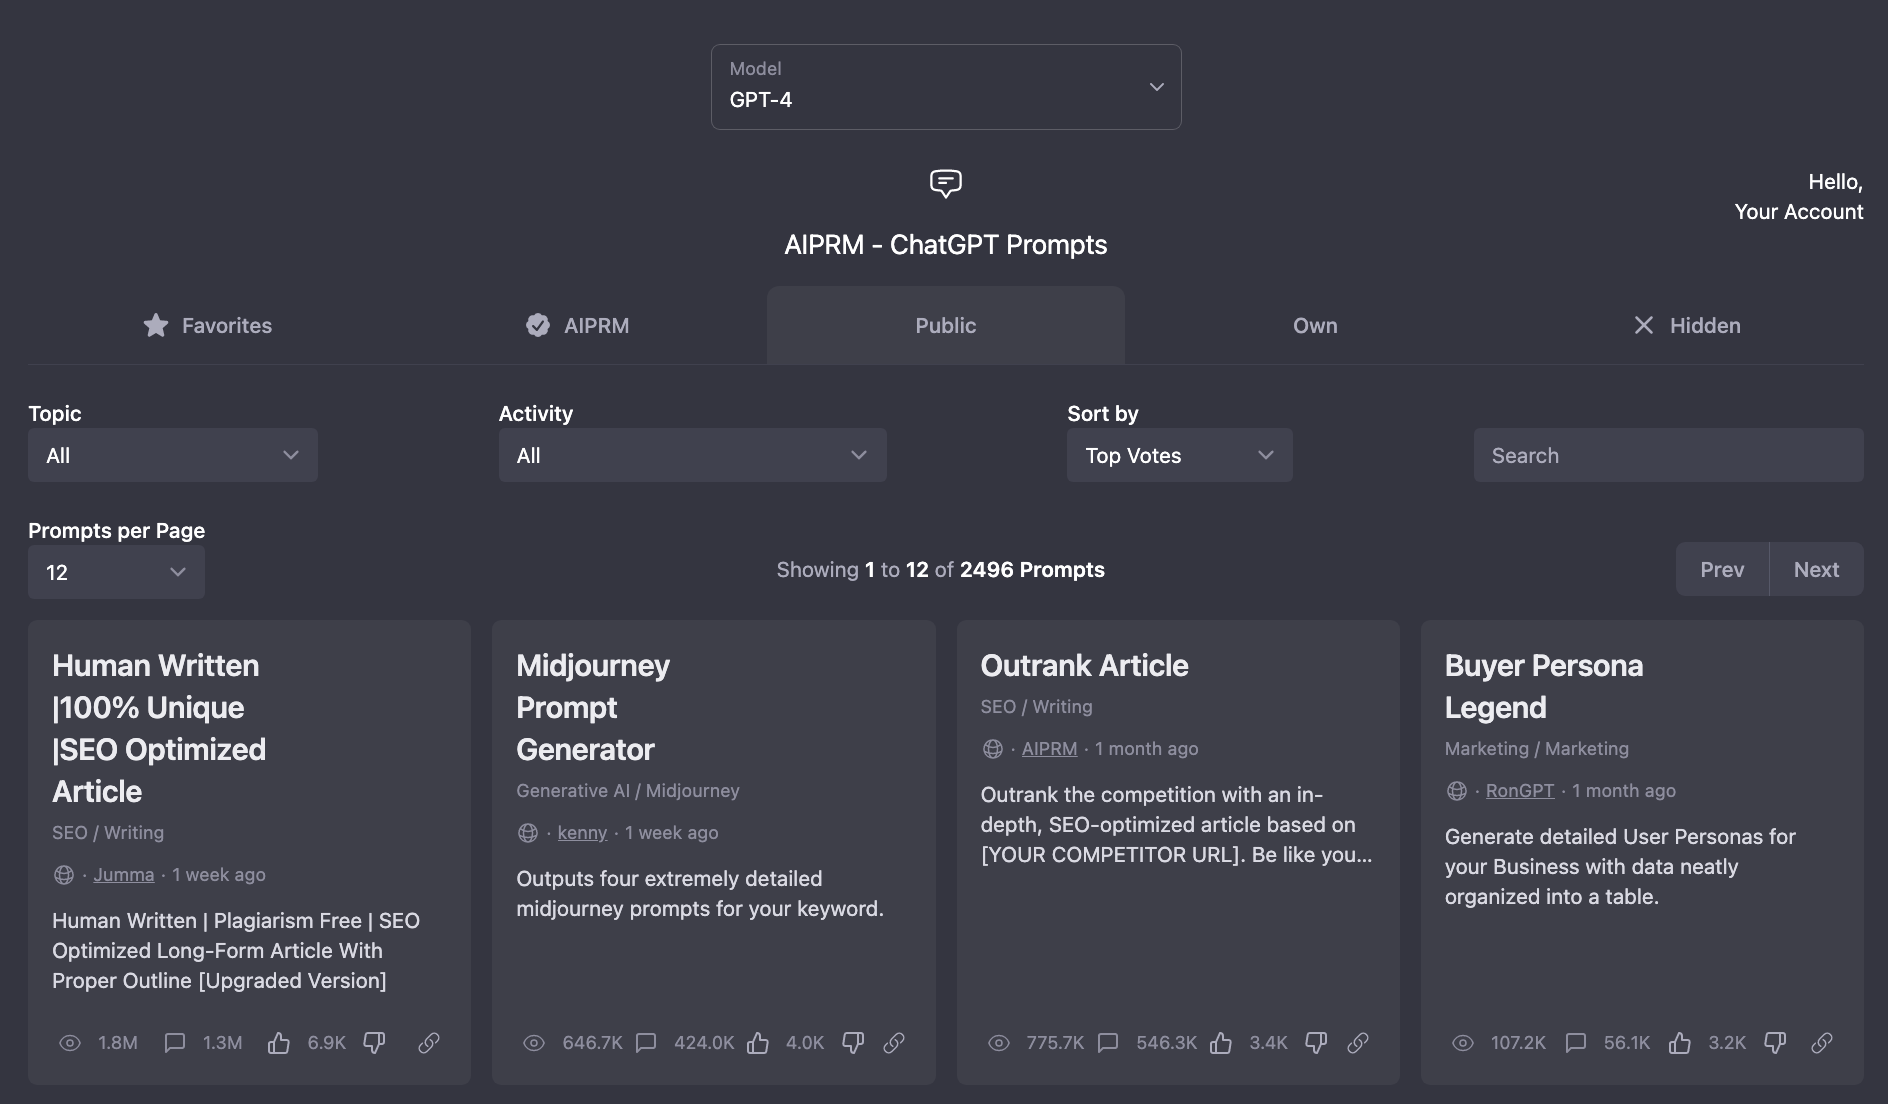Click comments icon on Human Written card
Screen dimensions: 1888x1104
175,1043
